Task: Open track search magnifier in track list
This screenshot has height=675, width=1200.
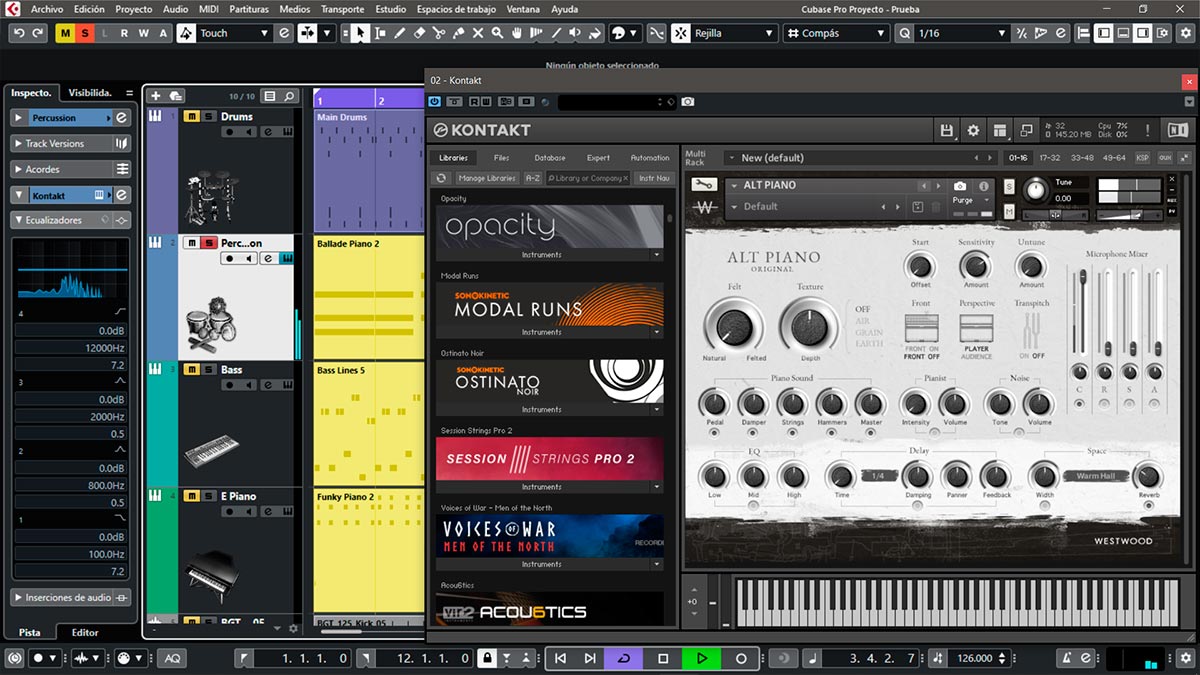Action: pos(289,96)
